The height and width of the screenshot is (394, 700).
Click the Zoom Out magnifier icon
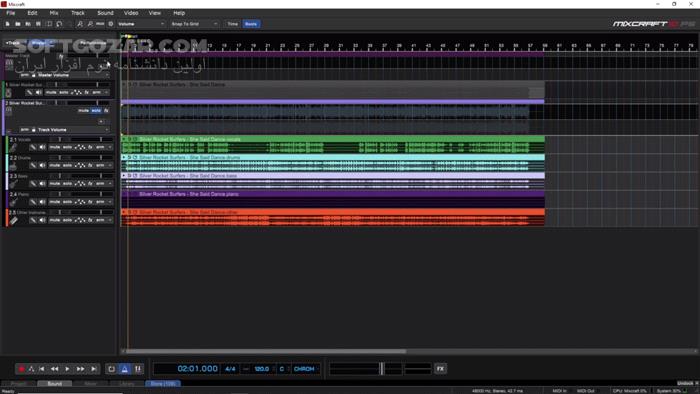(x=90, y=24)
